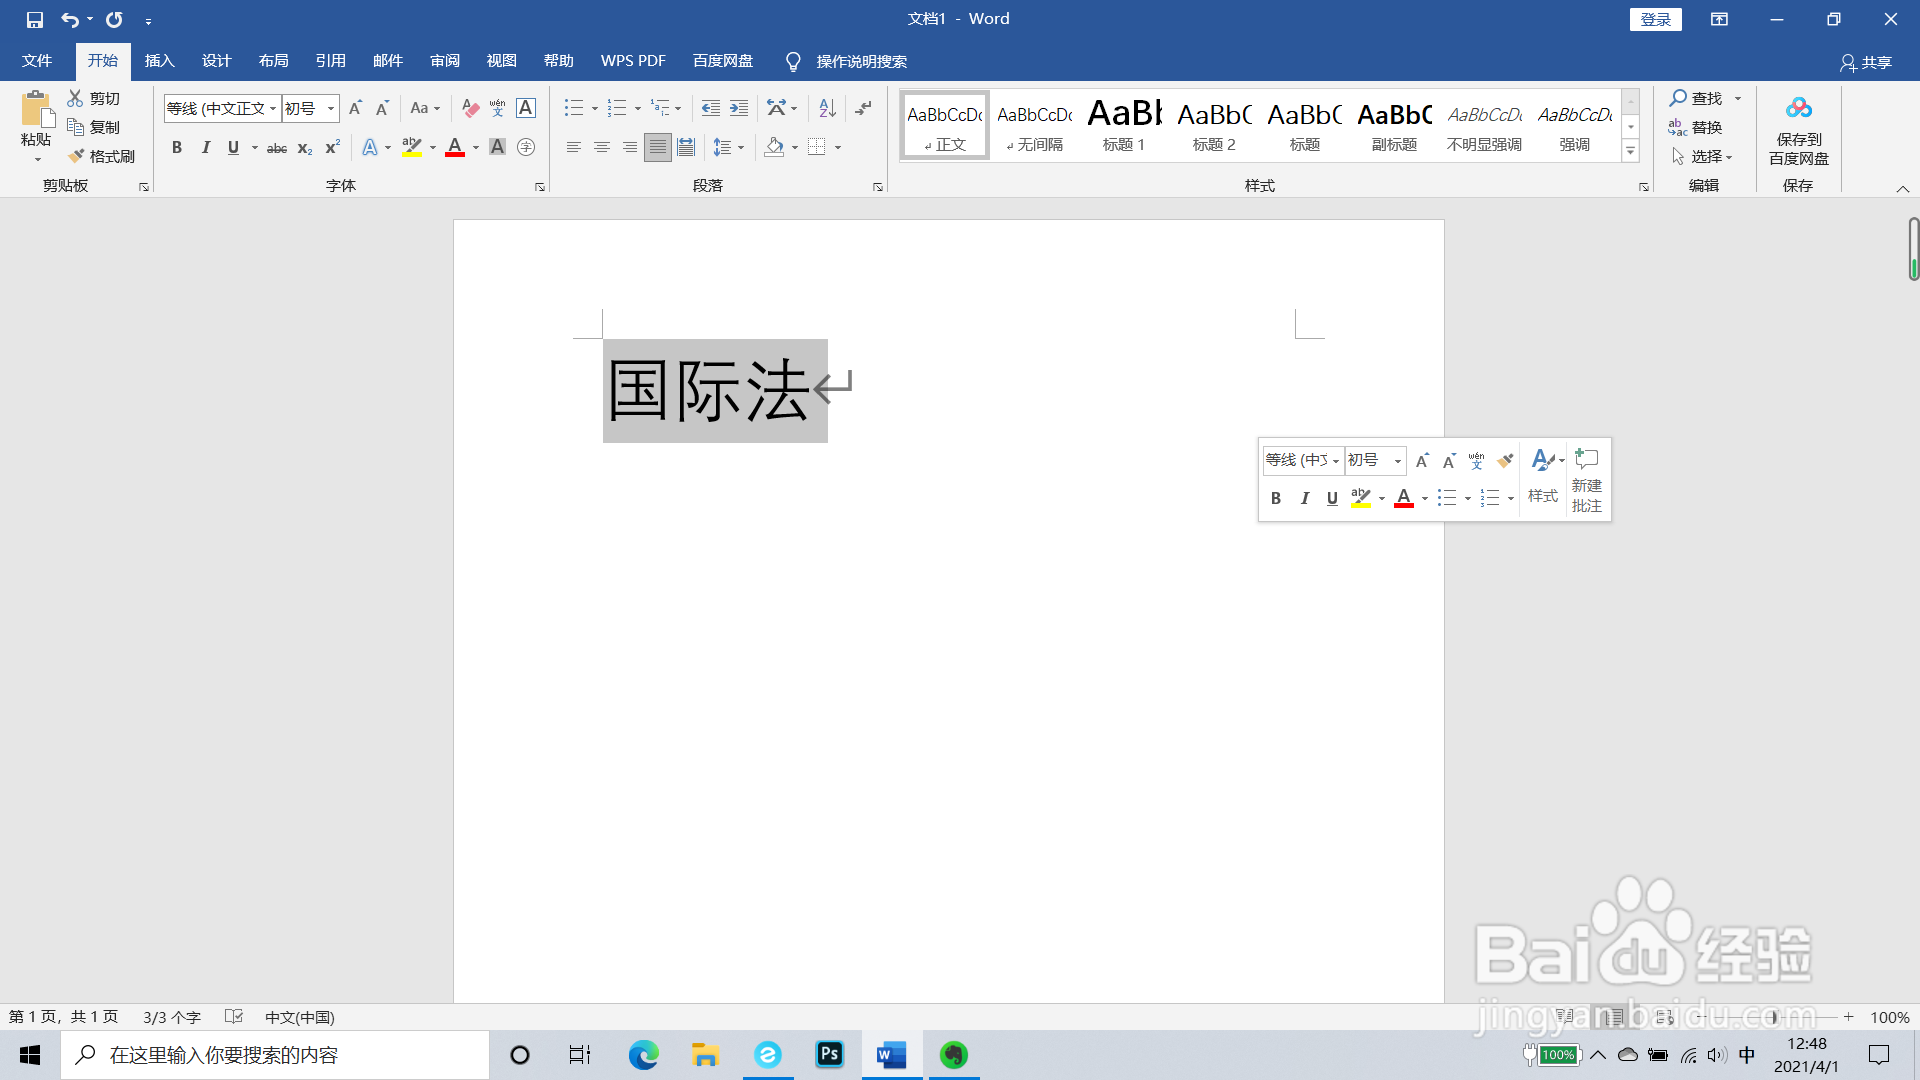This screenshot has height=1080, width=1920.
Task: Apply yellow text highlight color
Action: point(410,147)
